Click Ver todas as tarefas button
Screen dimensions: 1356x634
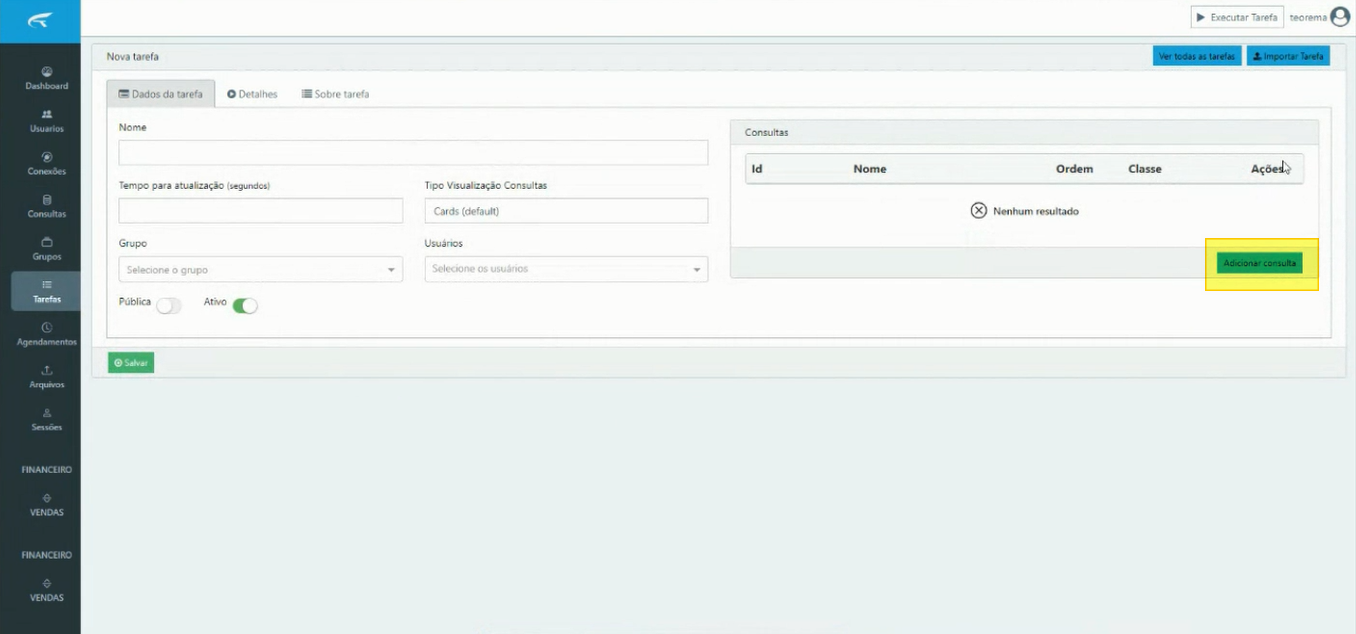click(x=1197, y=56)
